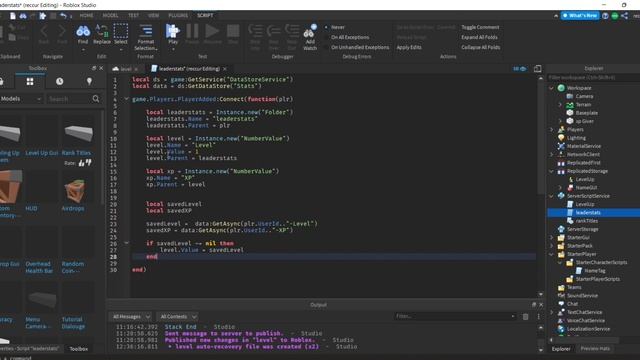Click the Output filter field
The width and height of the screenshot is (640, 360).
coord(455,316)
